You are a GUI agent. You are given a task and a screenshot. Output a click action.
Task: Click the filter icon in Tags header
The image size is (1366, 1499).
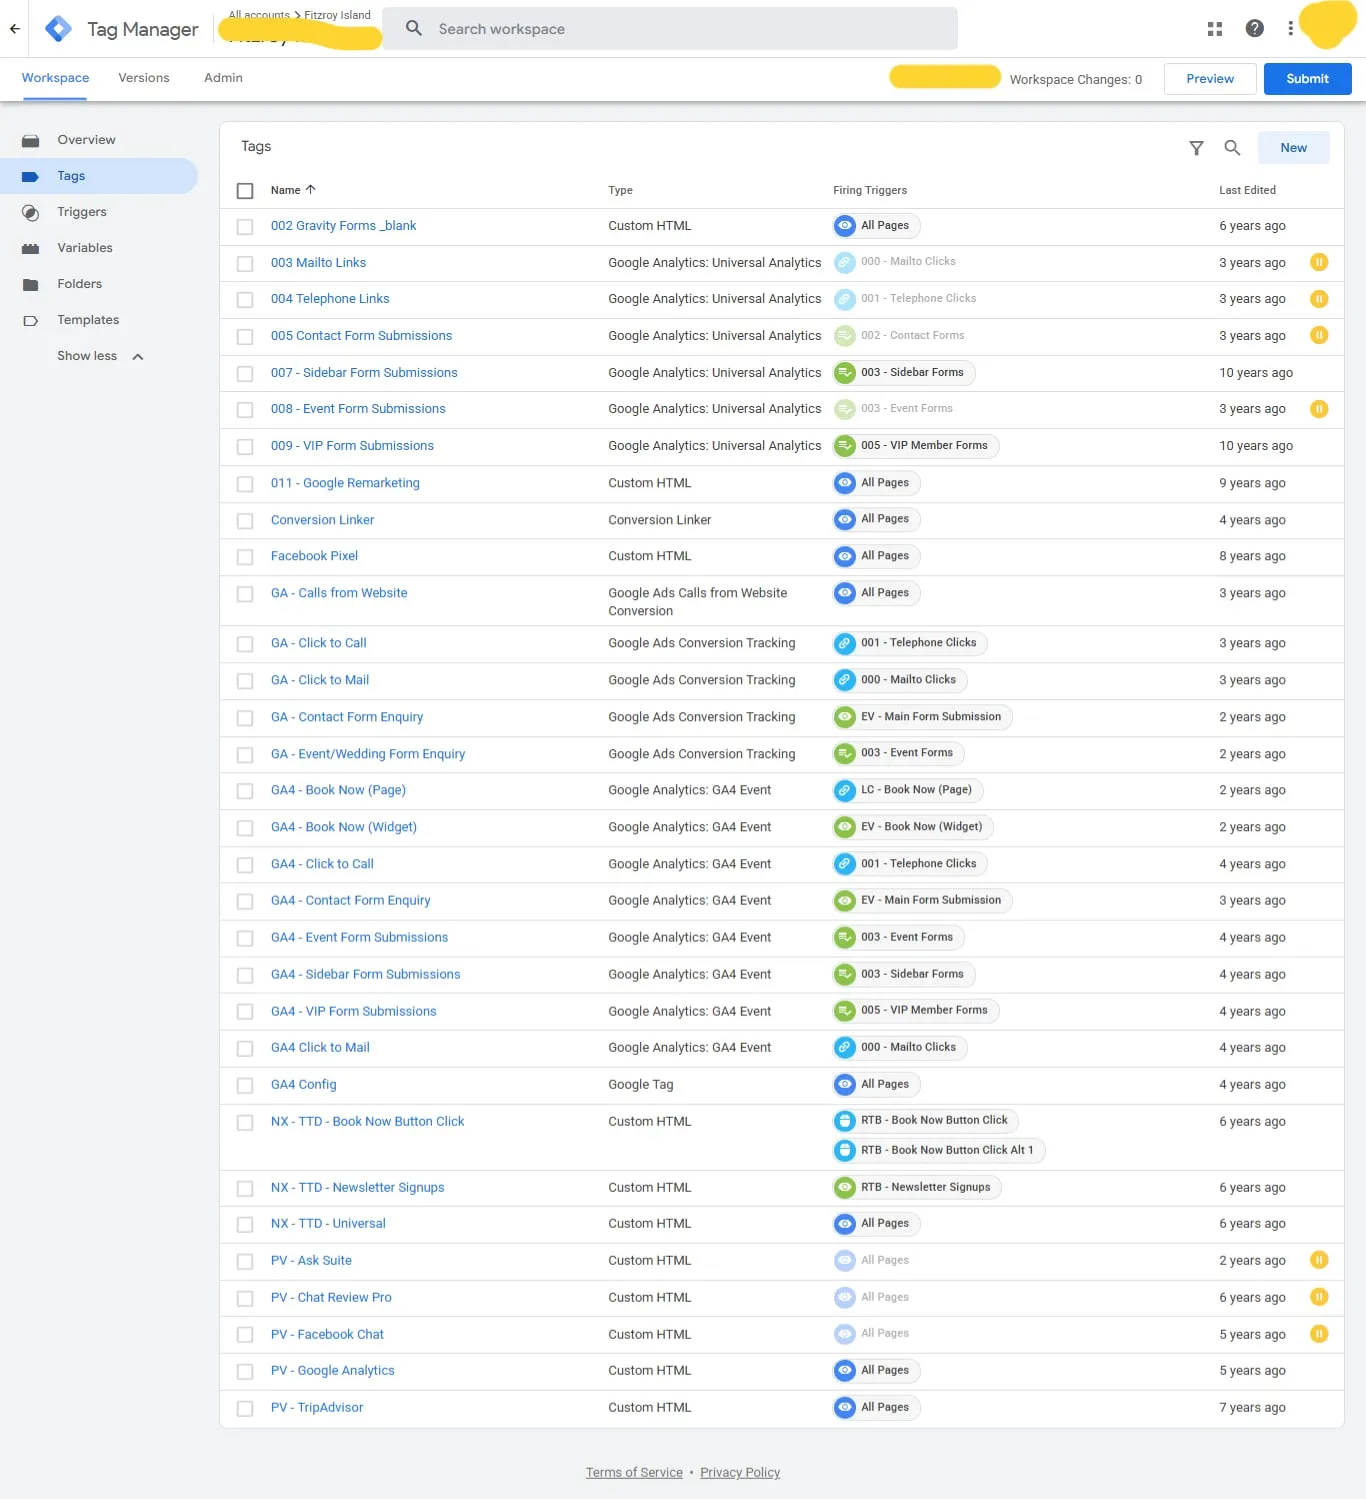[x=1196, y=148]
